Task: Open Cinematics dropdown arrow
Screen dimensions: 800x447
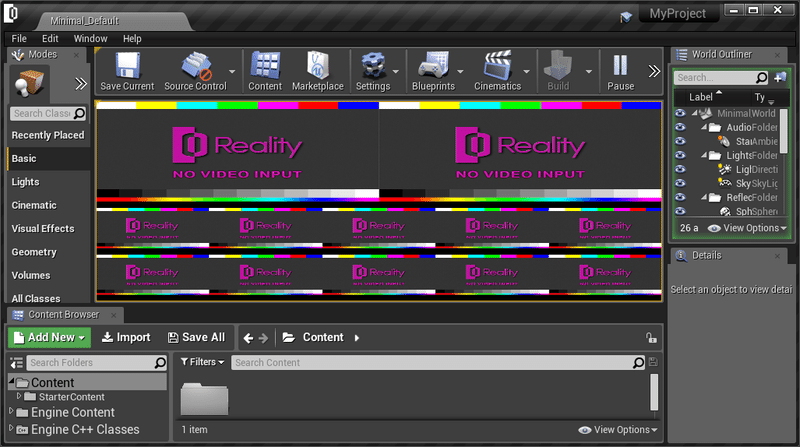Action: coord(527,71)
